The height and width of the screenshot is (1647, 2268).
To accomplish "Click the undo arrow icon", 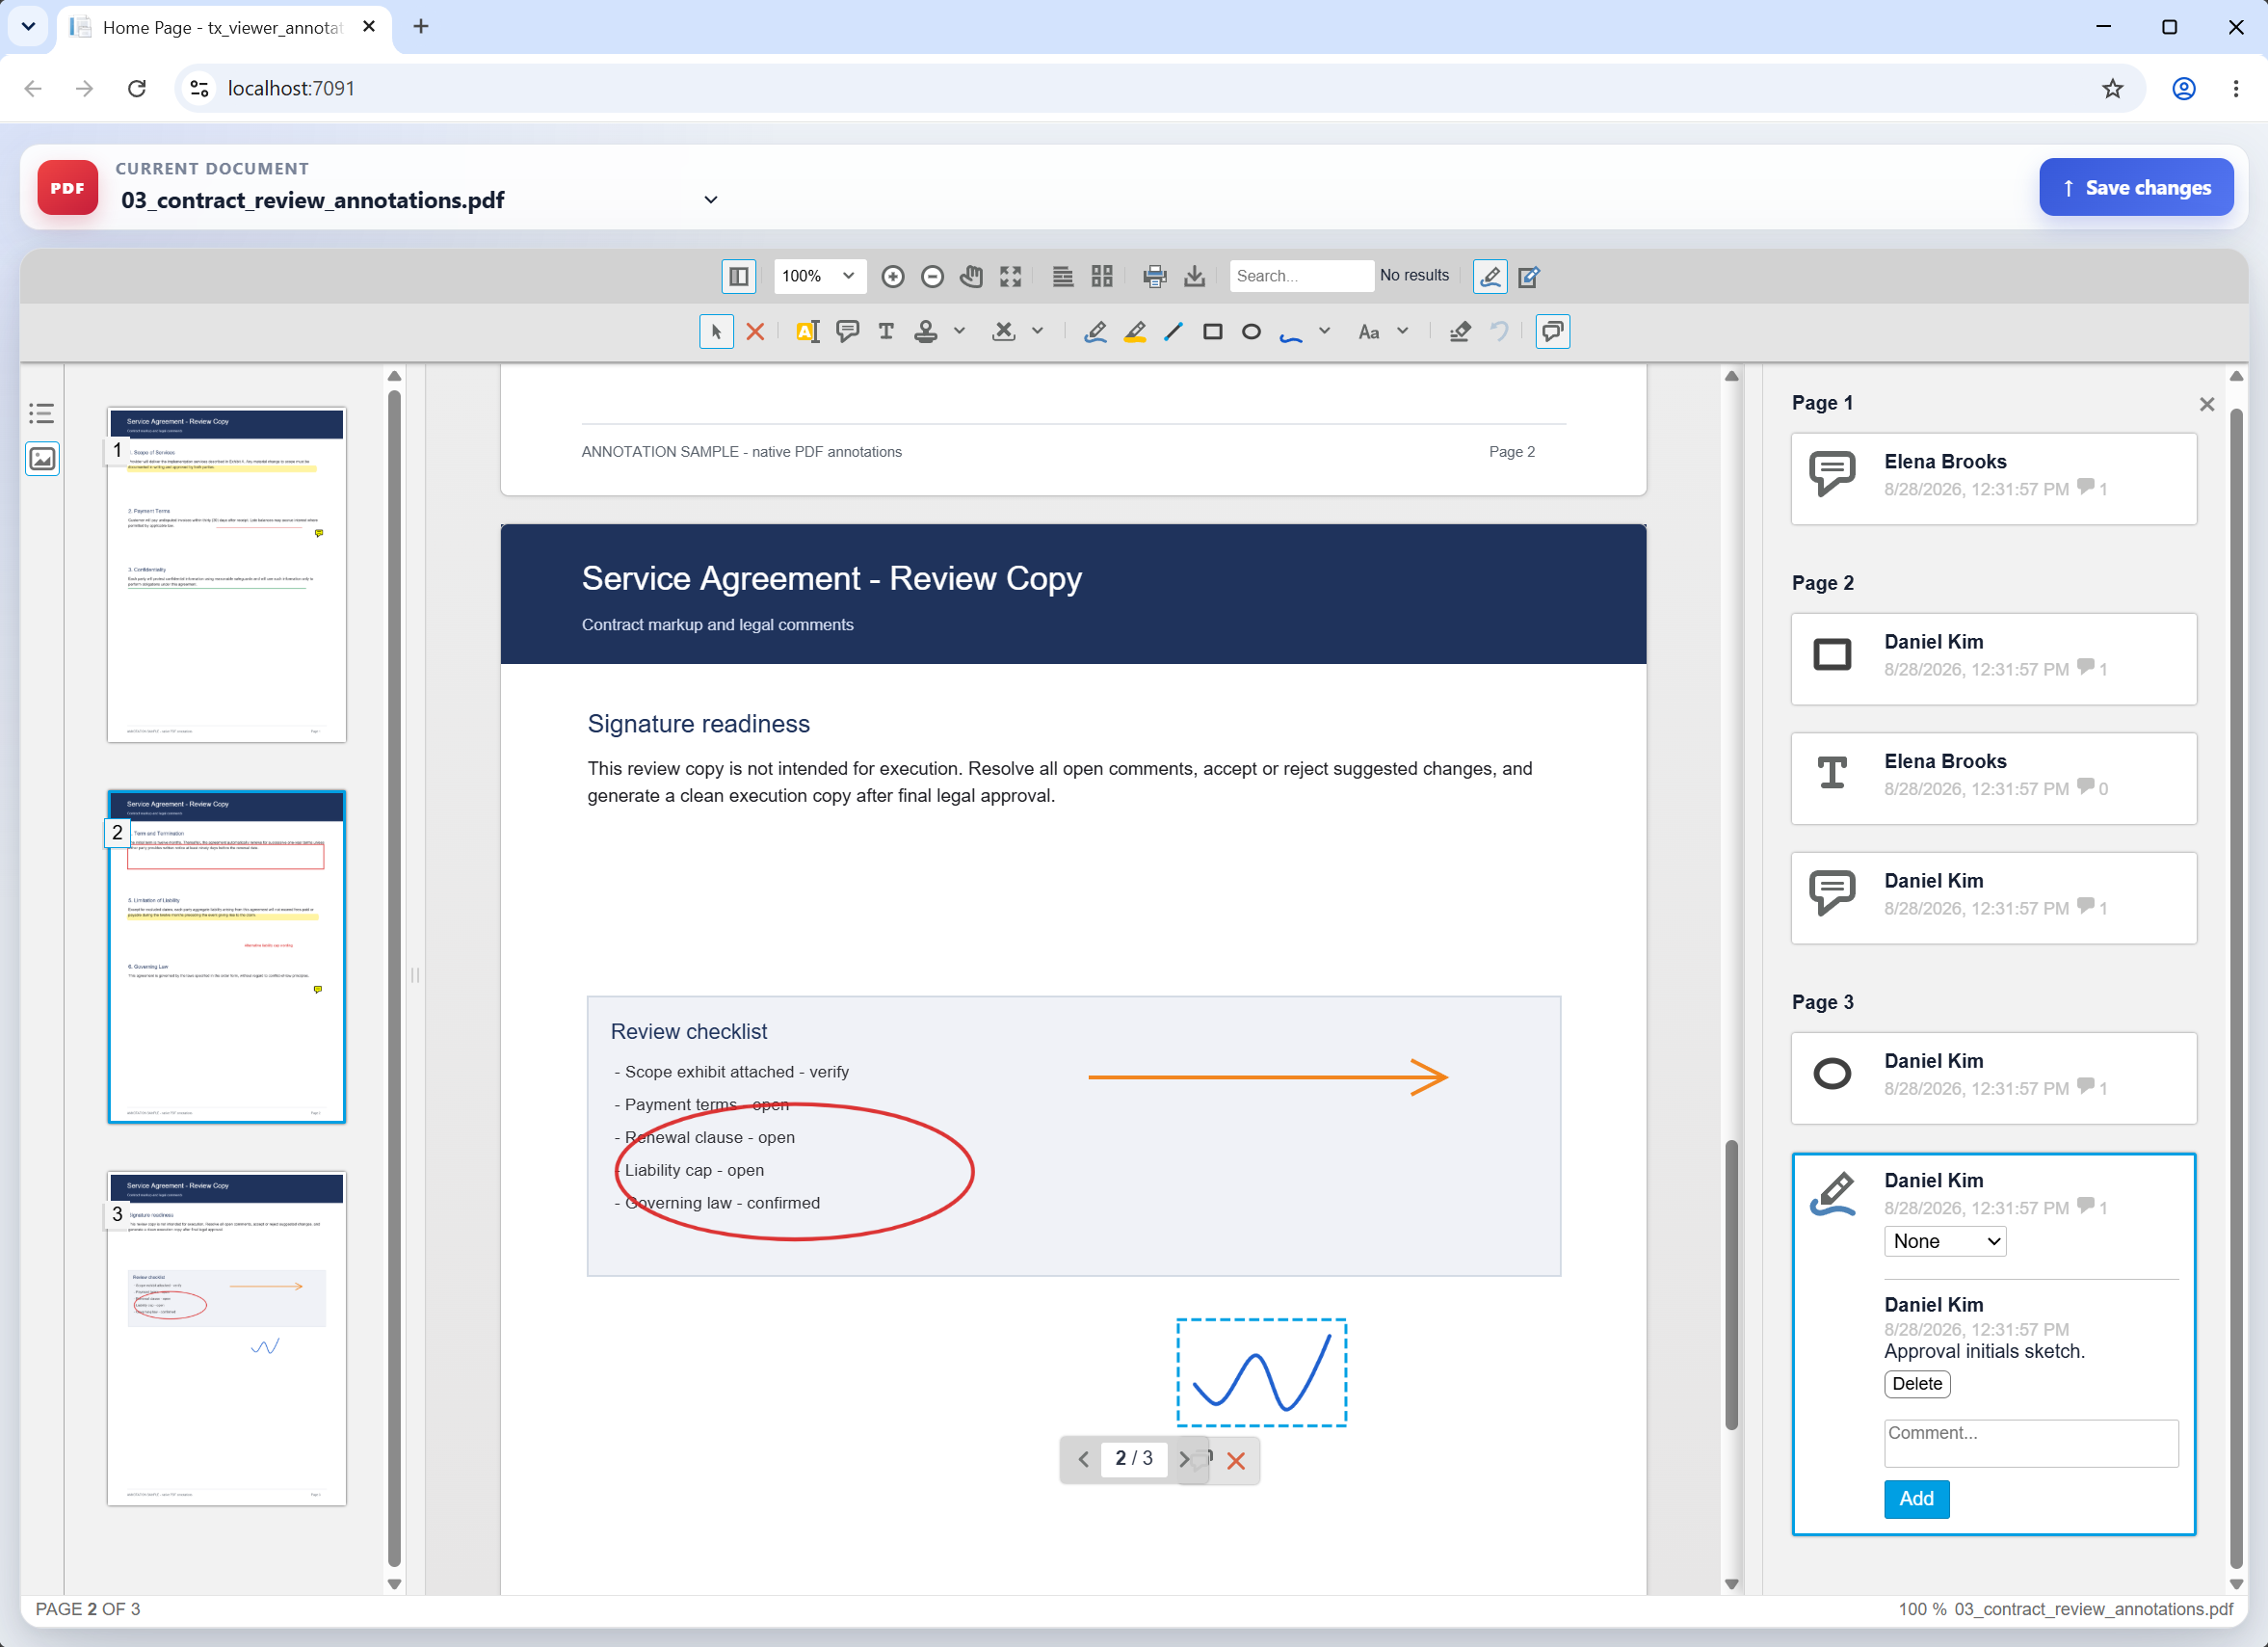I will (1499, 332).
